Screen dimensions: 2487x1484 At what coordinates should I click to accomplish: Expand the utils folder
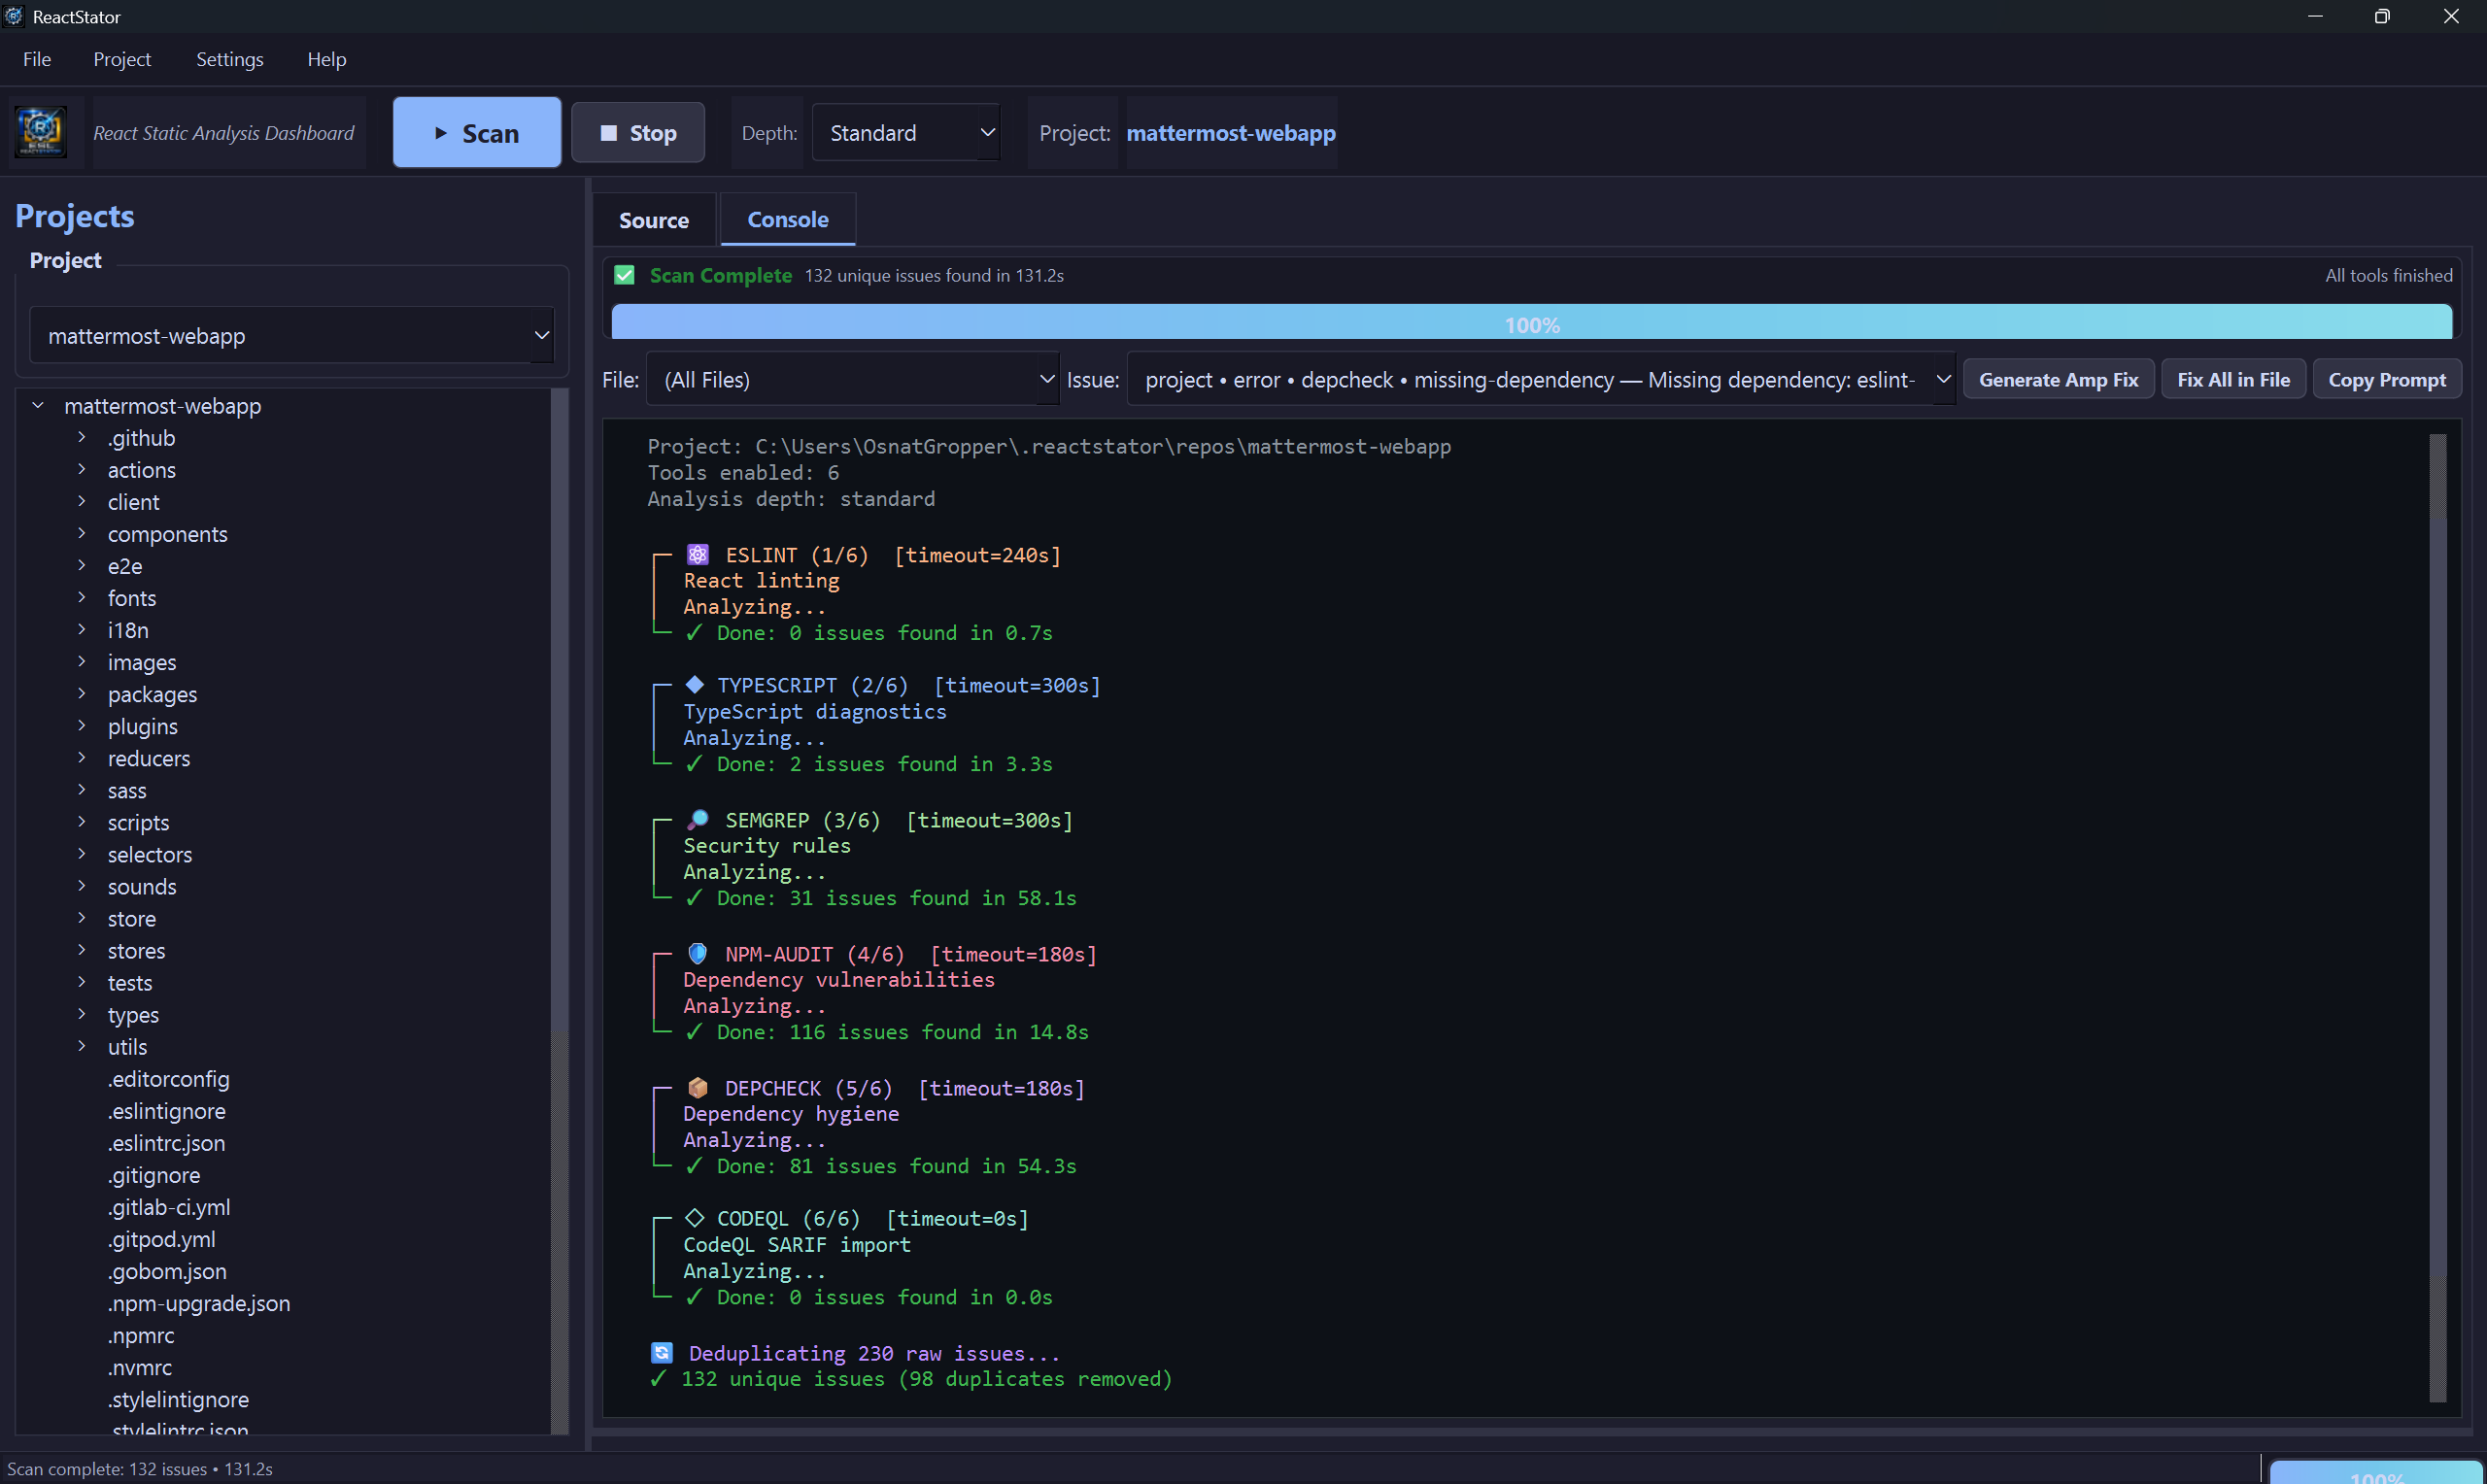tap(82, 1046)
